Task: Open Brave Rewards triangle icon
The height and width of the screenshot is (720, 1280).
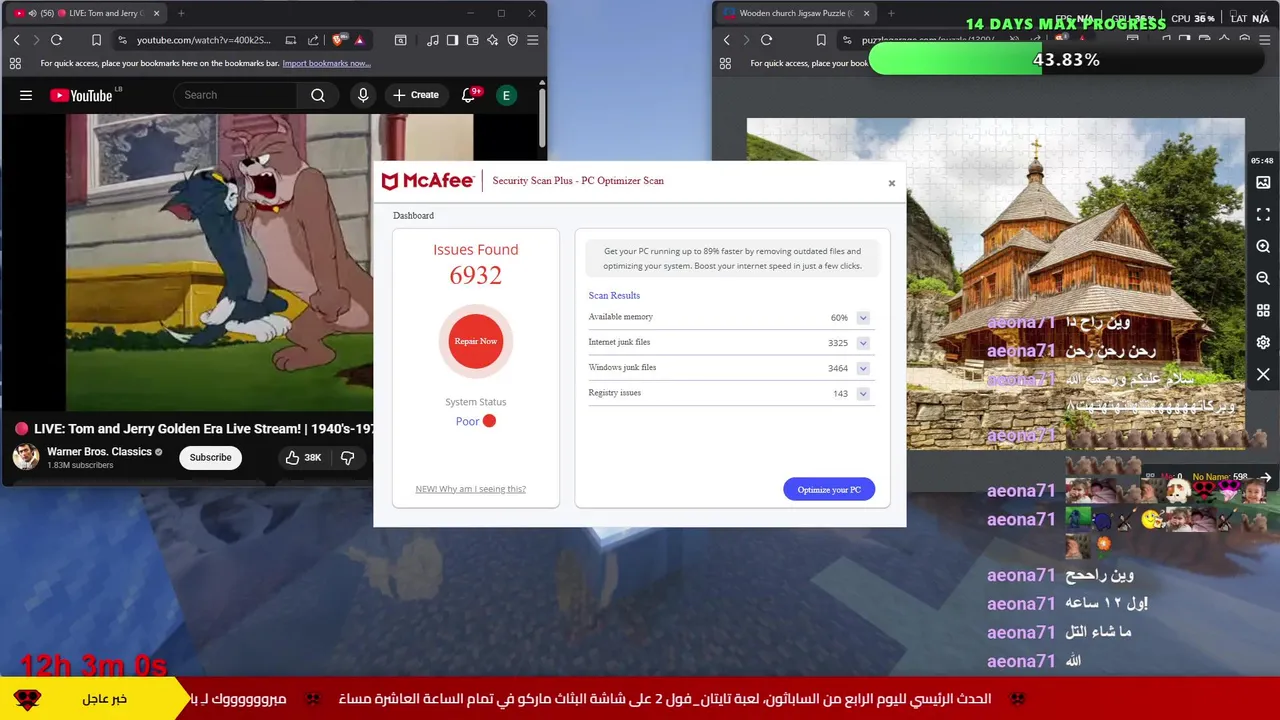Action: tap(359, 40)
